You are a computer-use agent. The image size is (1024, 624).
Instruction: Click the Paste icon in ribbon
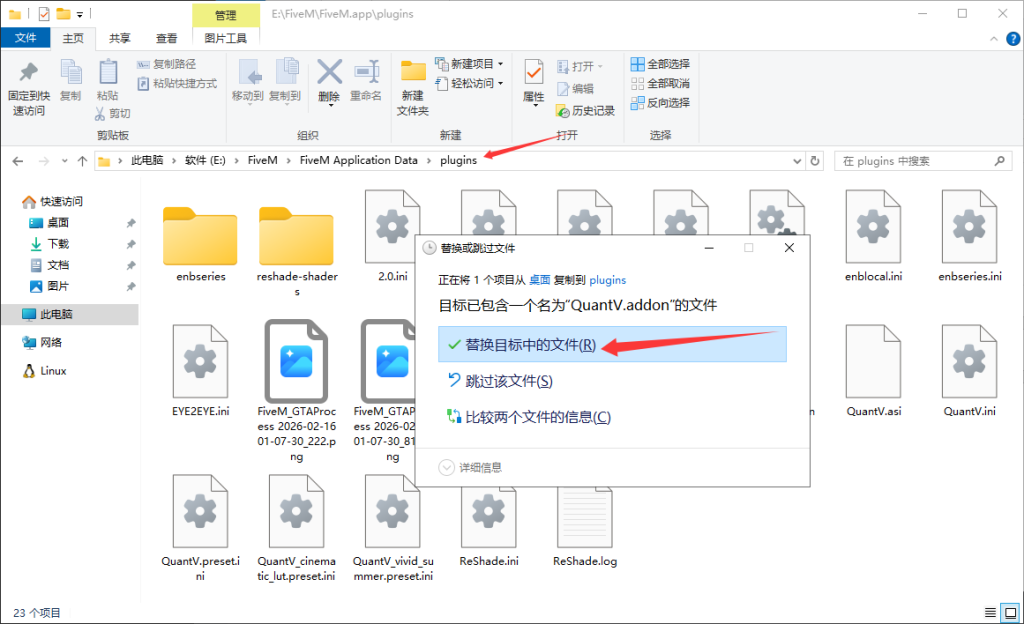click(107, 75)
